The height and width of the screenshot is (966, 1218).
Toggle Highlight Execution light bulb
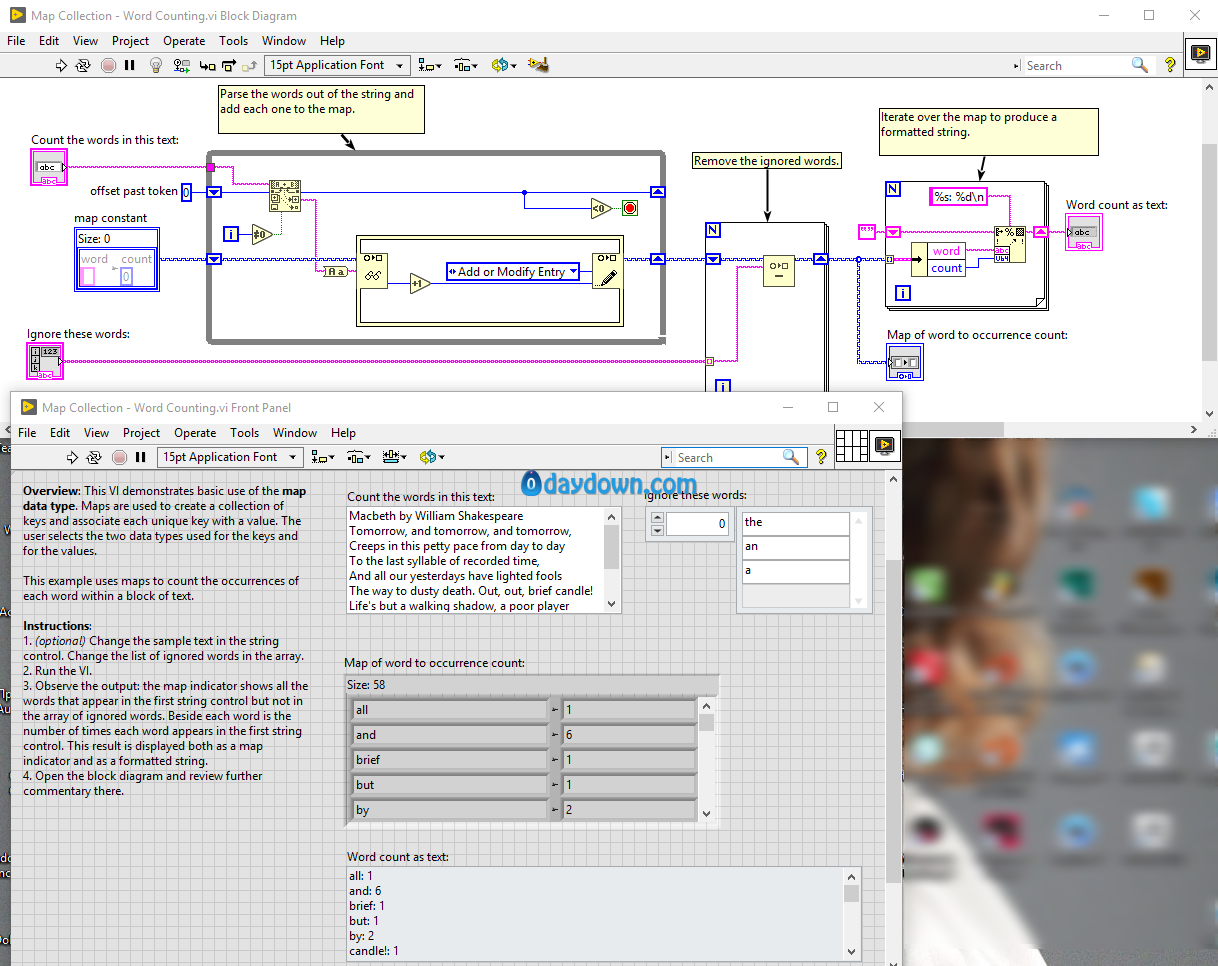(x=156, y=65)
